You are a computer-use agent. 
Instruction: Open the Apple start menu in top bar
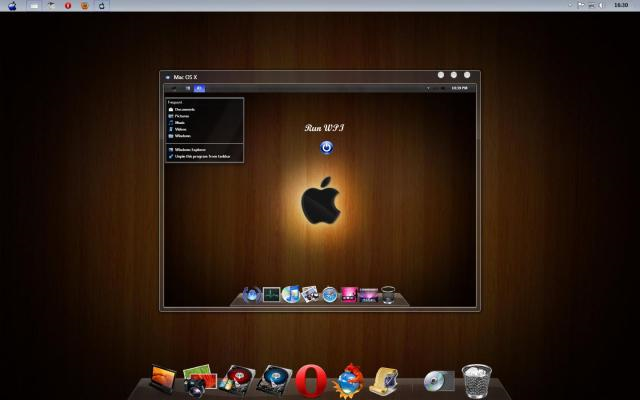tap(12, 6)
